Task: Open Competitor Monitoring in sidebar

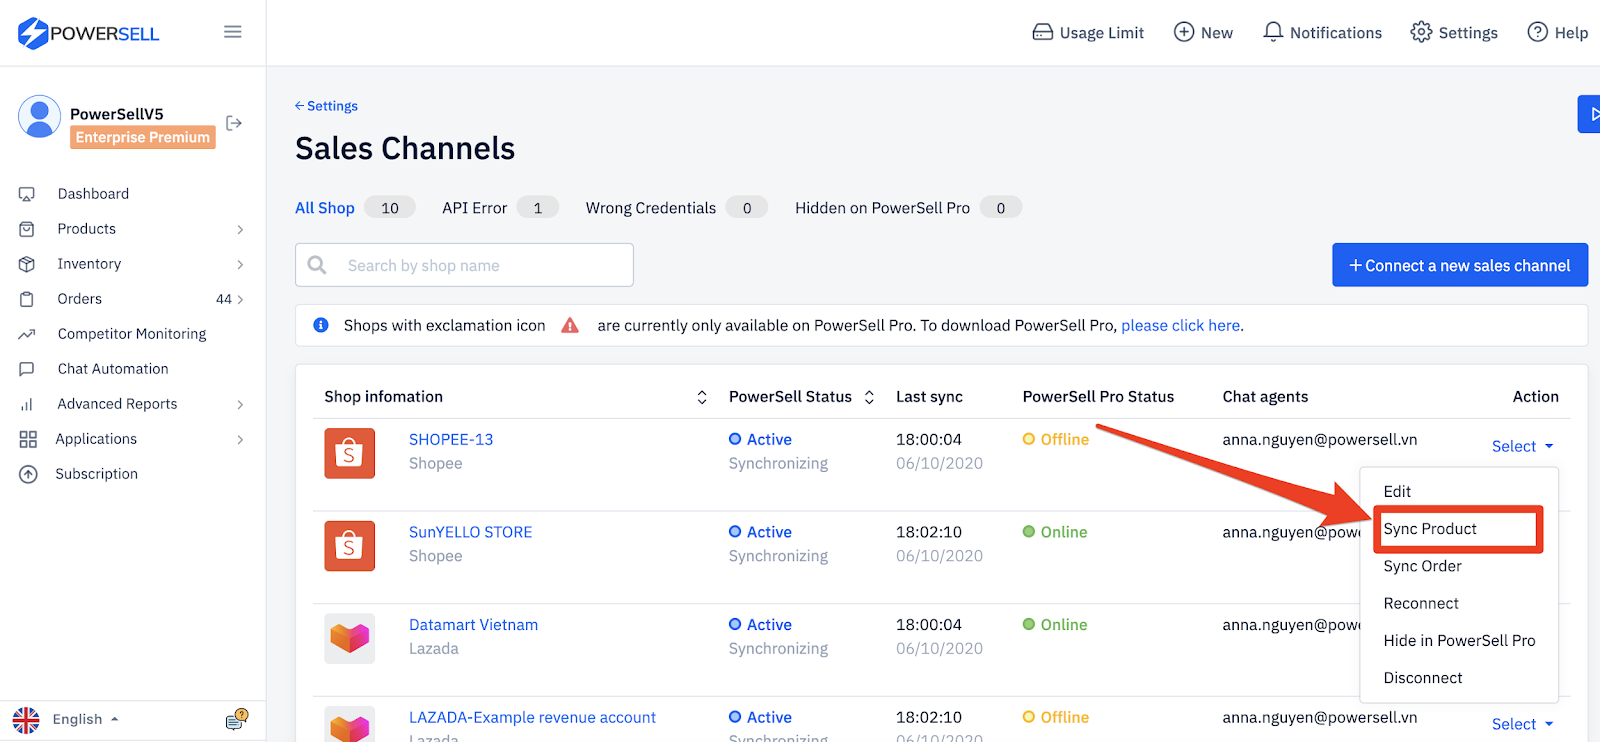Action: click(132, 334)
